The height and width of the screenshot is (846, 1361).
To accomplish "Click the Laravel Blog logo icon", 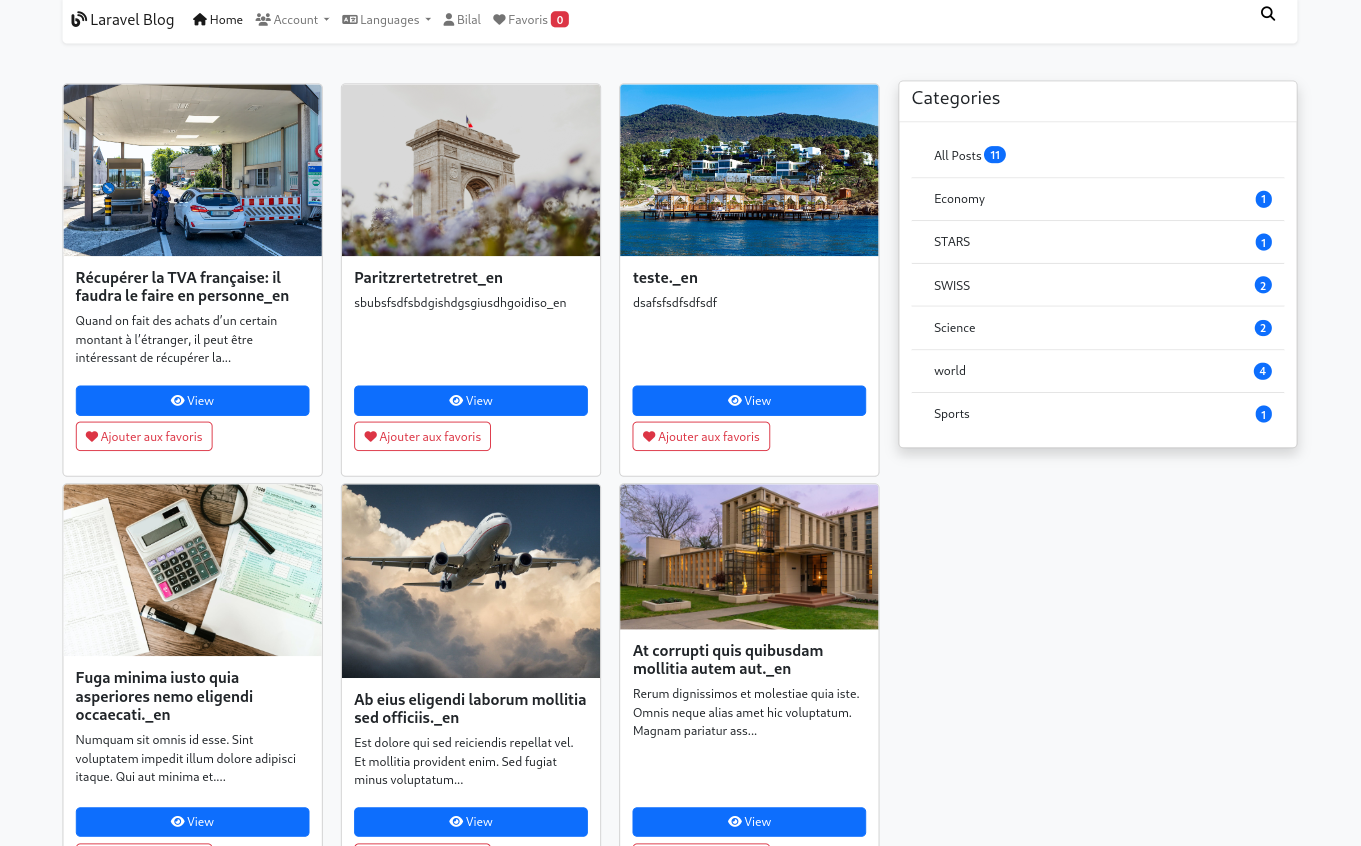I will tap(78, 18).
